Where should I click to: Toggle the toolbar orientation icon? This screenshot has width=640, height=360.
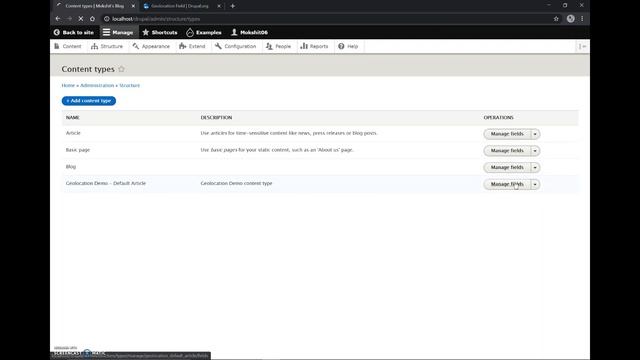pos(582,46)
